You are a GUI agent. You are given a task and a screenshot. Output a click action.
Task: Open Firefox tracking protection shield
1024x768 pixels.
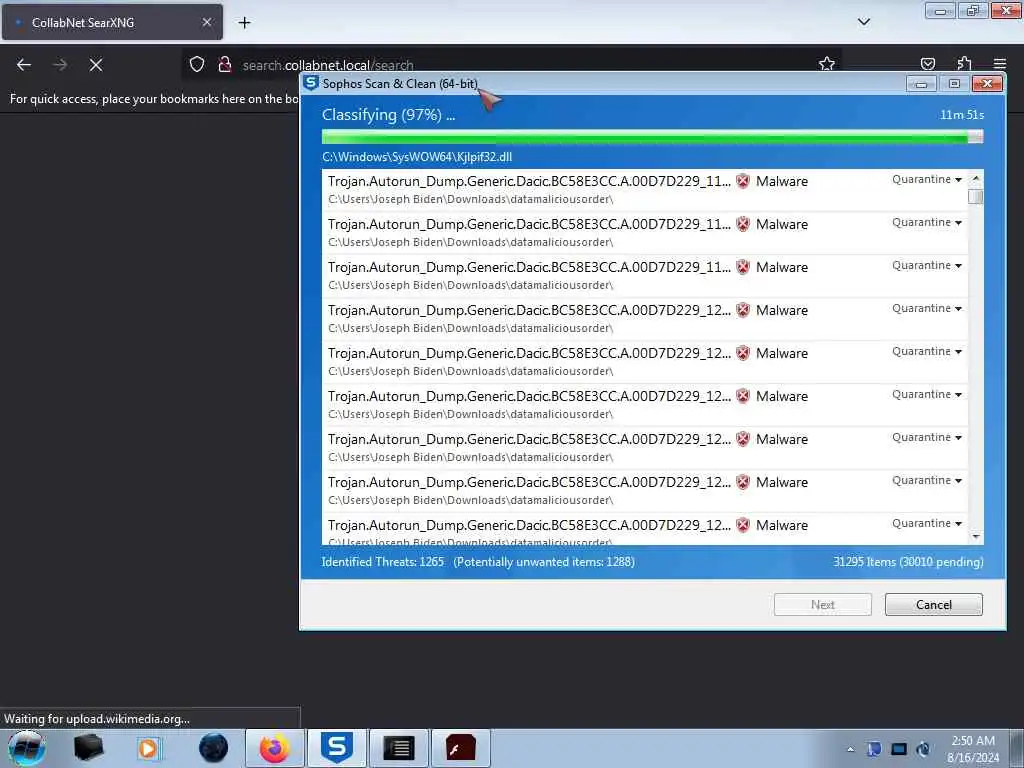tap(197, 65)
